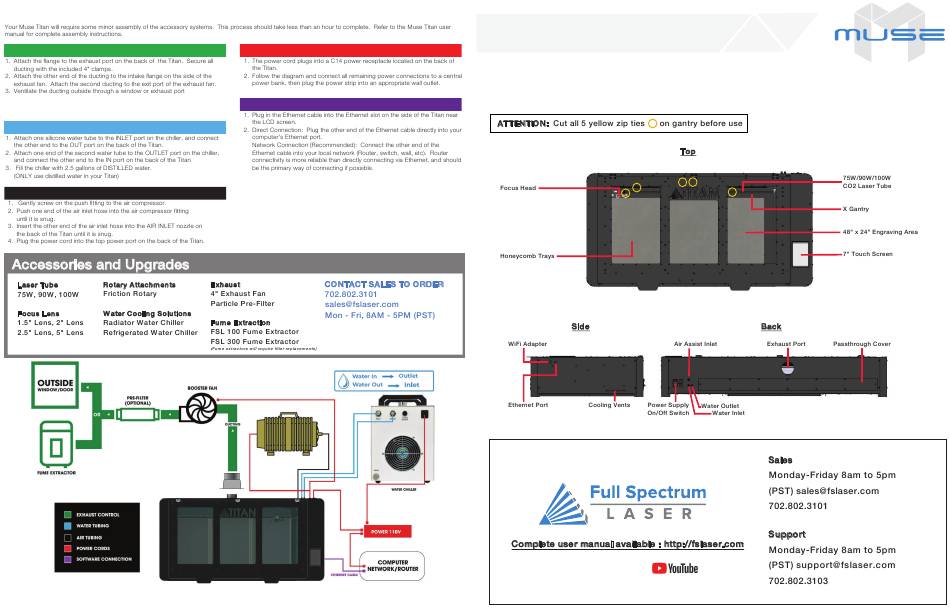Viewport: 950px width, 609px height.
Task: Open the YouTube logo link
Action: 674,568
